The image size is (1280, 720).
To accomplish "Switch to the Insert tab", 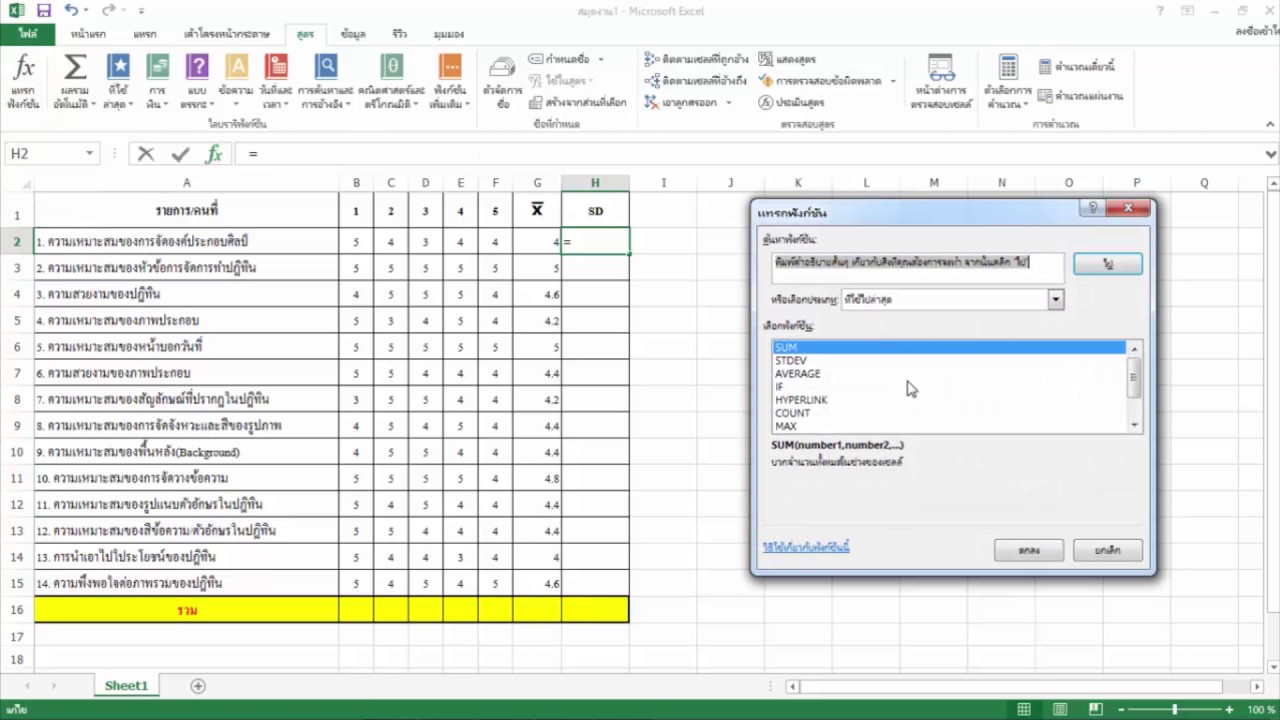I will click(145, 34).
